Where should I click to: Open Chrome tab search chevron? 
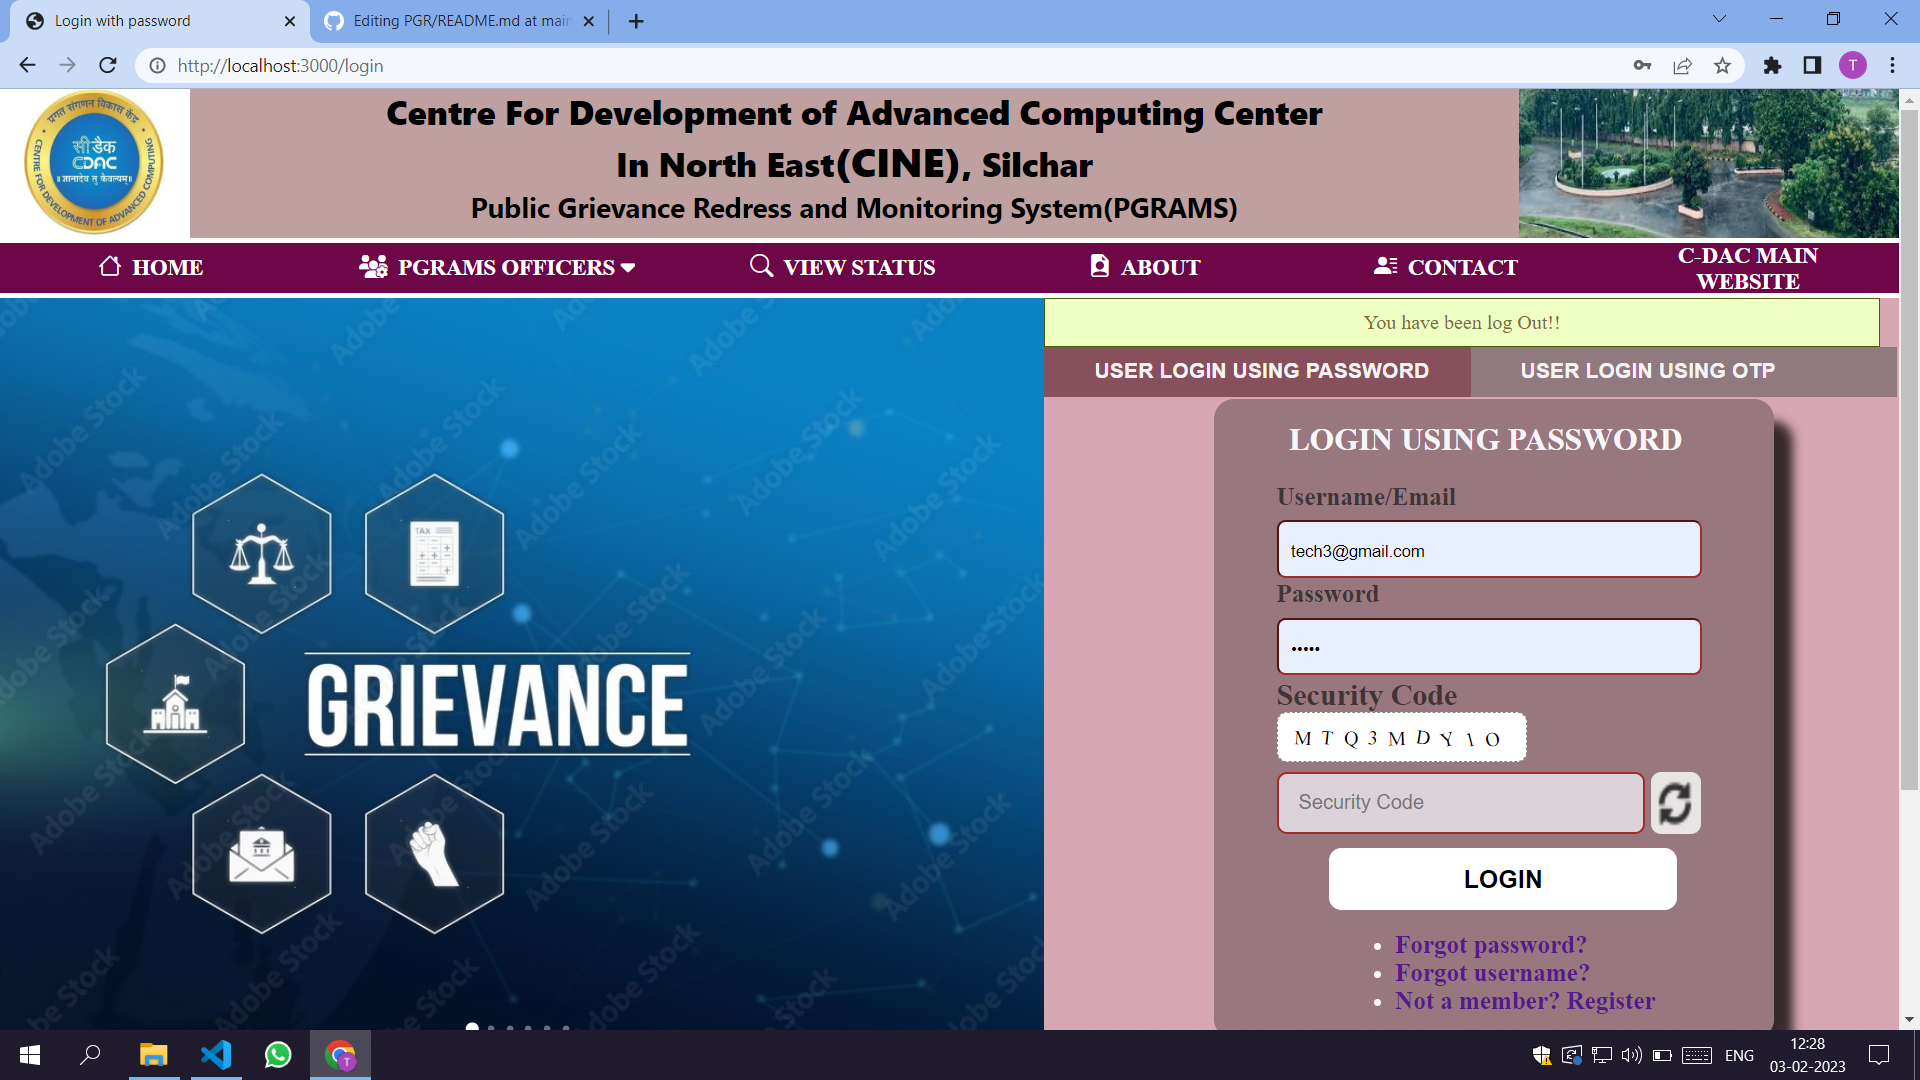coord(1719,19)
